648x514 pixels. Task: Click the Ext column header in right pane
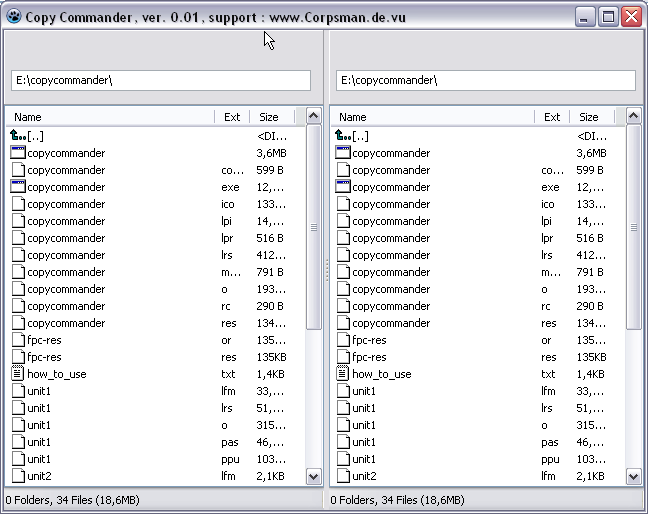[x=551, y=117]
